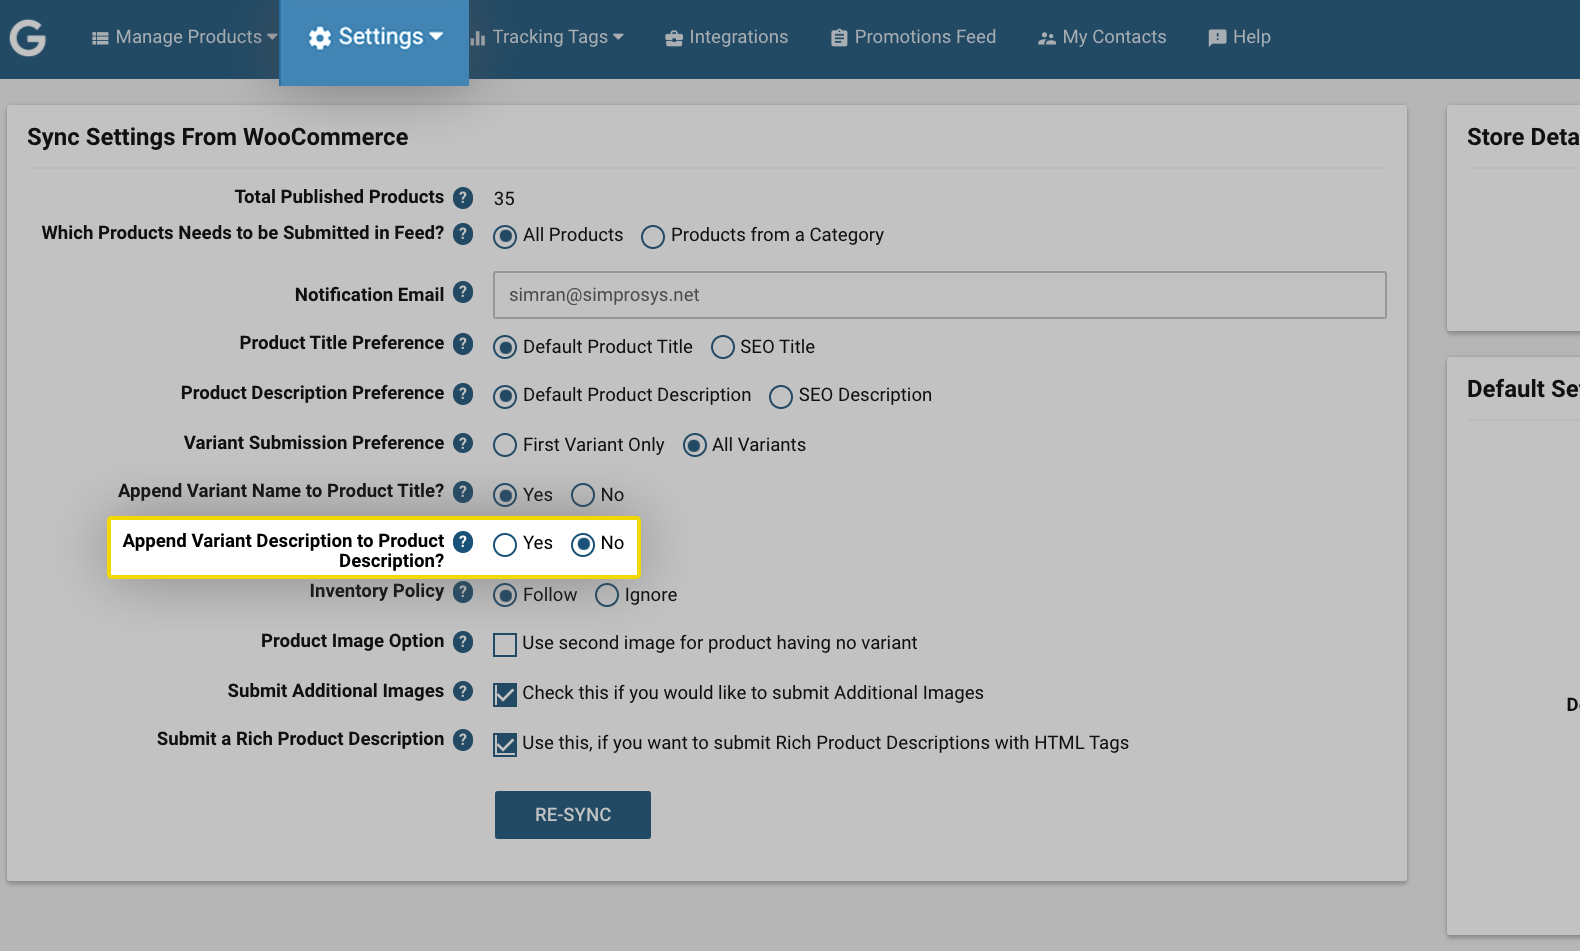1580x951 pixels.
Task: Click the Settings gear icon
Action: (x=320, y=38)
